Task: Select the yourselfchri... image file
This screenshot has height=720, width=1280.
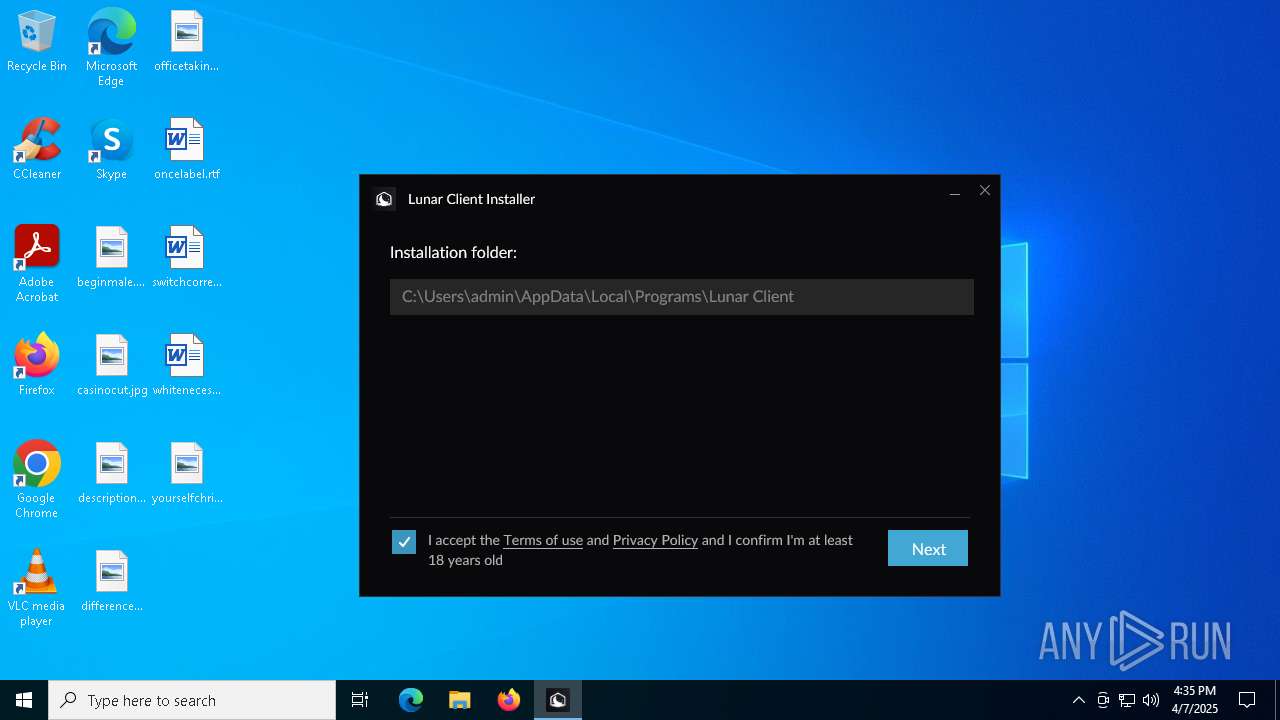Action: click(x=186, y=474)
